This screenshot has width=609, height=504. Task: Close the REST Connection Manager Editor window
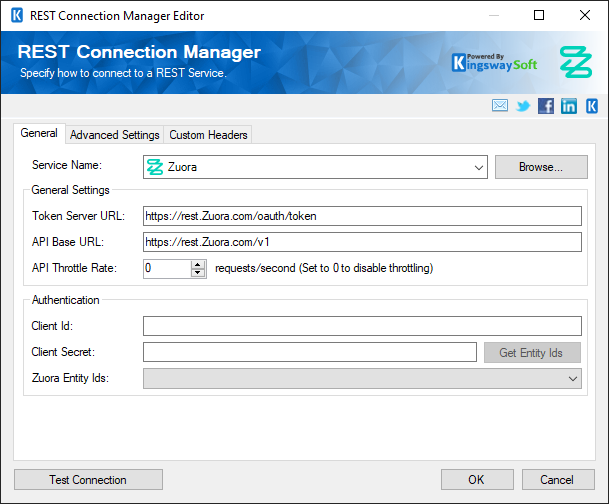point(585,16)
